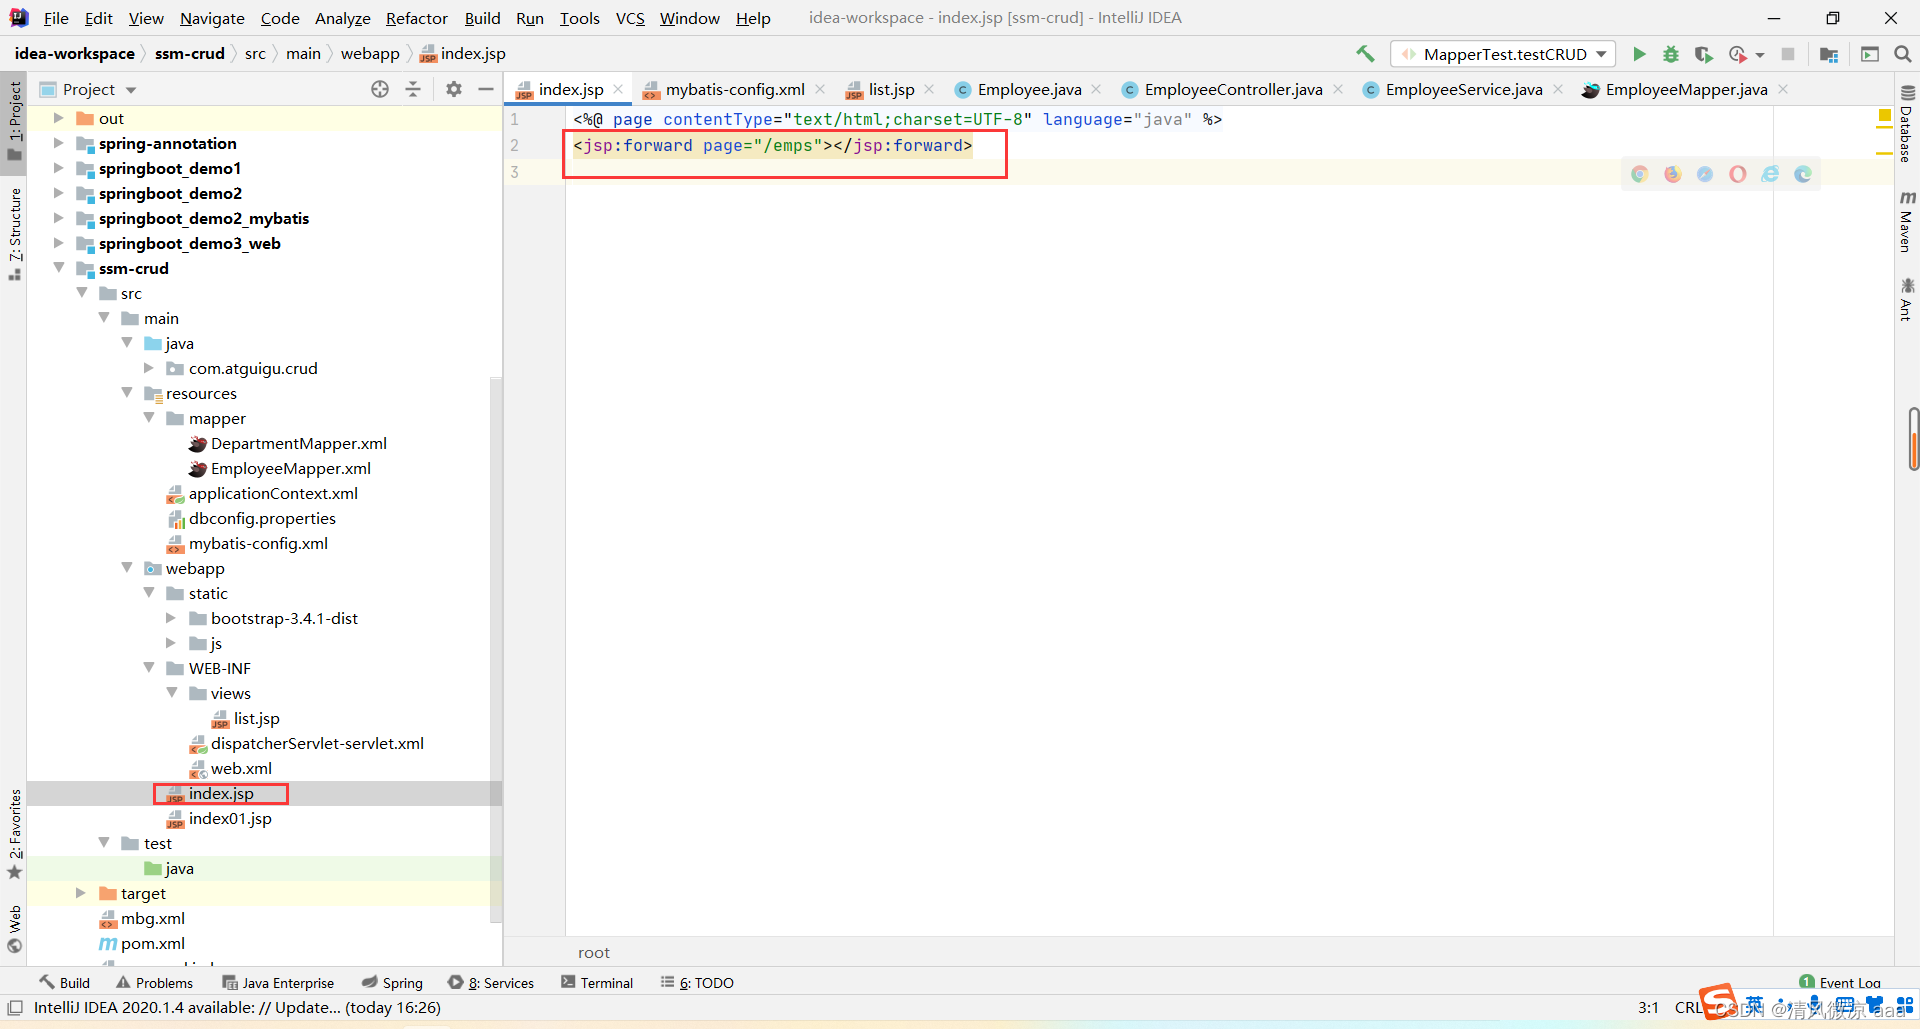Open the Services tool window
Image resolution: width=1920 pixels, height=1029 pixels.
491,983
